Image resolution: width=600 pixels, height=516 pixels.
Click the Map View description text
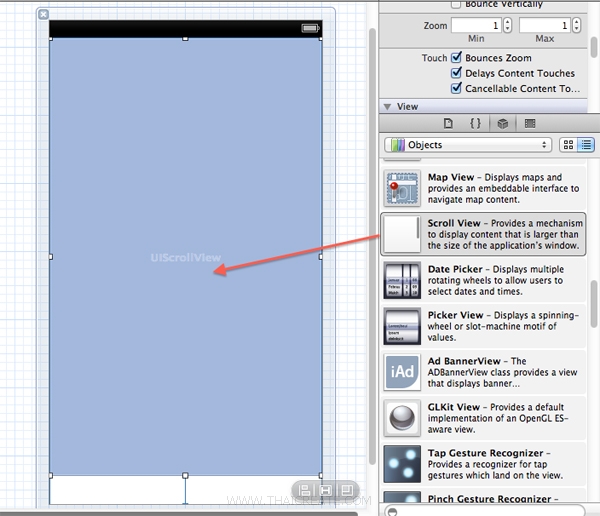(x=503, y=188)
